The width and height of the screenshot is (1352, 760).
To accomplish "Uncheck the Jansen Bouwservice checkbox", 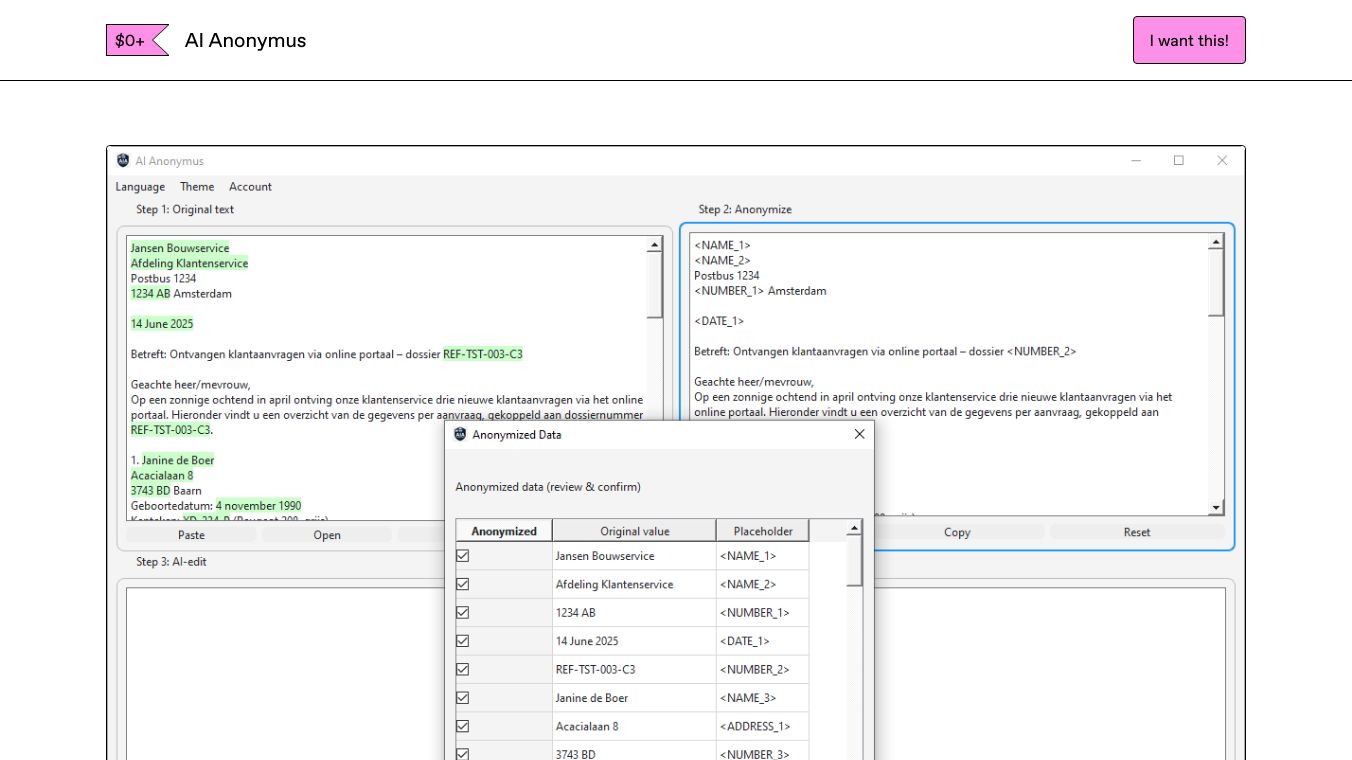I will pos(463,556).
